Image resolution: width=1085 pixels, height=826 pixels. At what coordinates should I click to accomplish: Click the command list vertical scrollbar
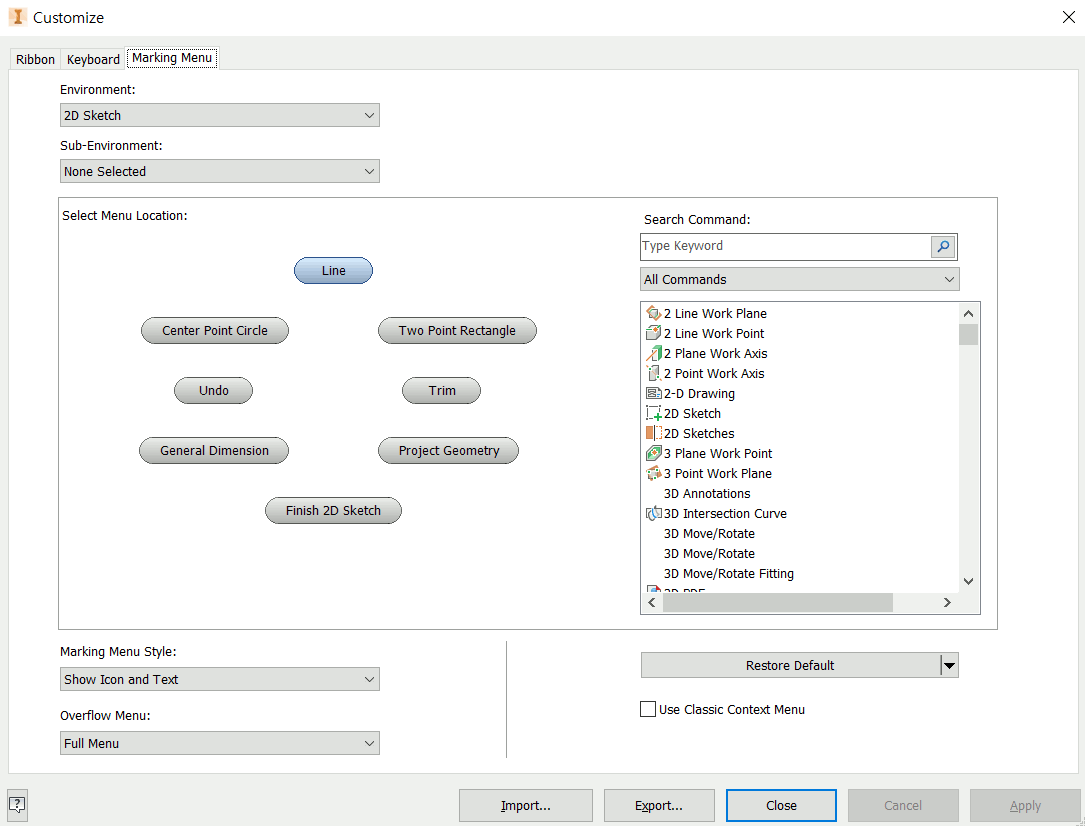968,450
